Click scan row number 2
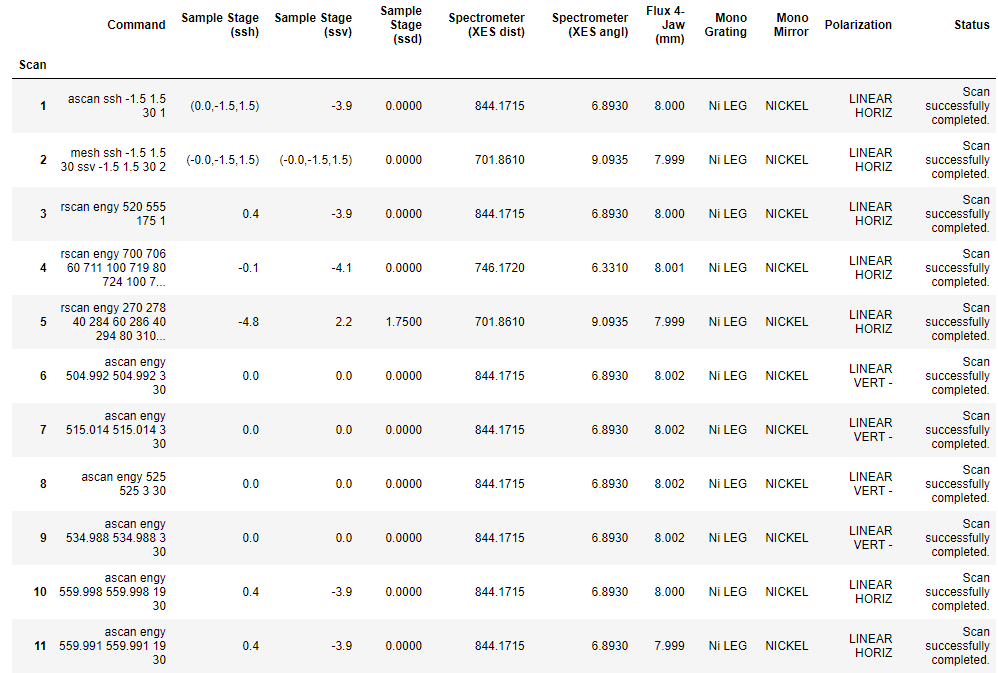The width and height of the screenshot is (998, 673). pyautogui.click(x=43, y=160)
